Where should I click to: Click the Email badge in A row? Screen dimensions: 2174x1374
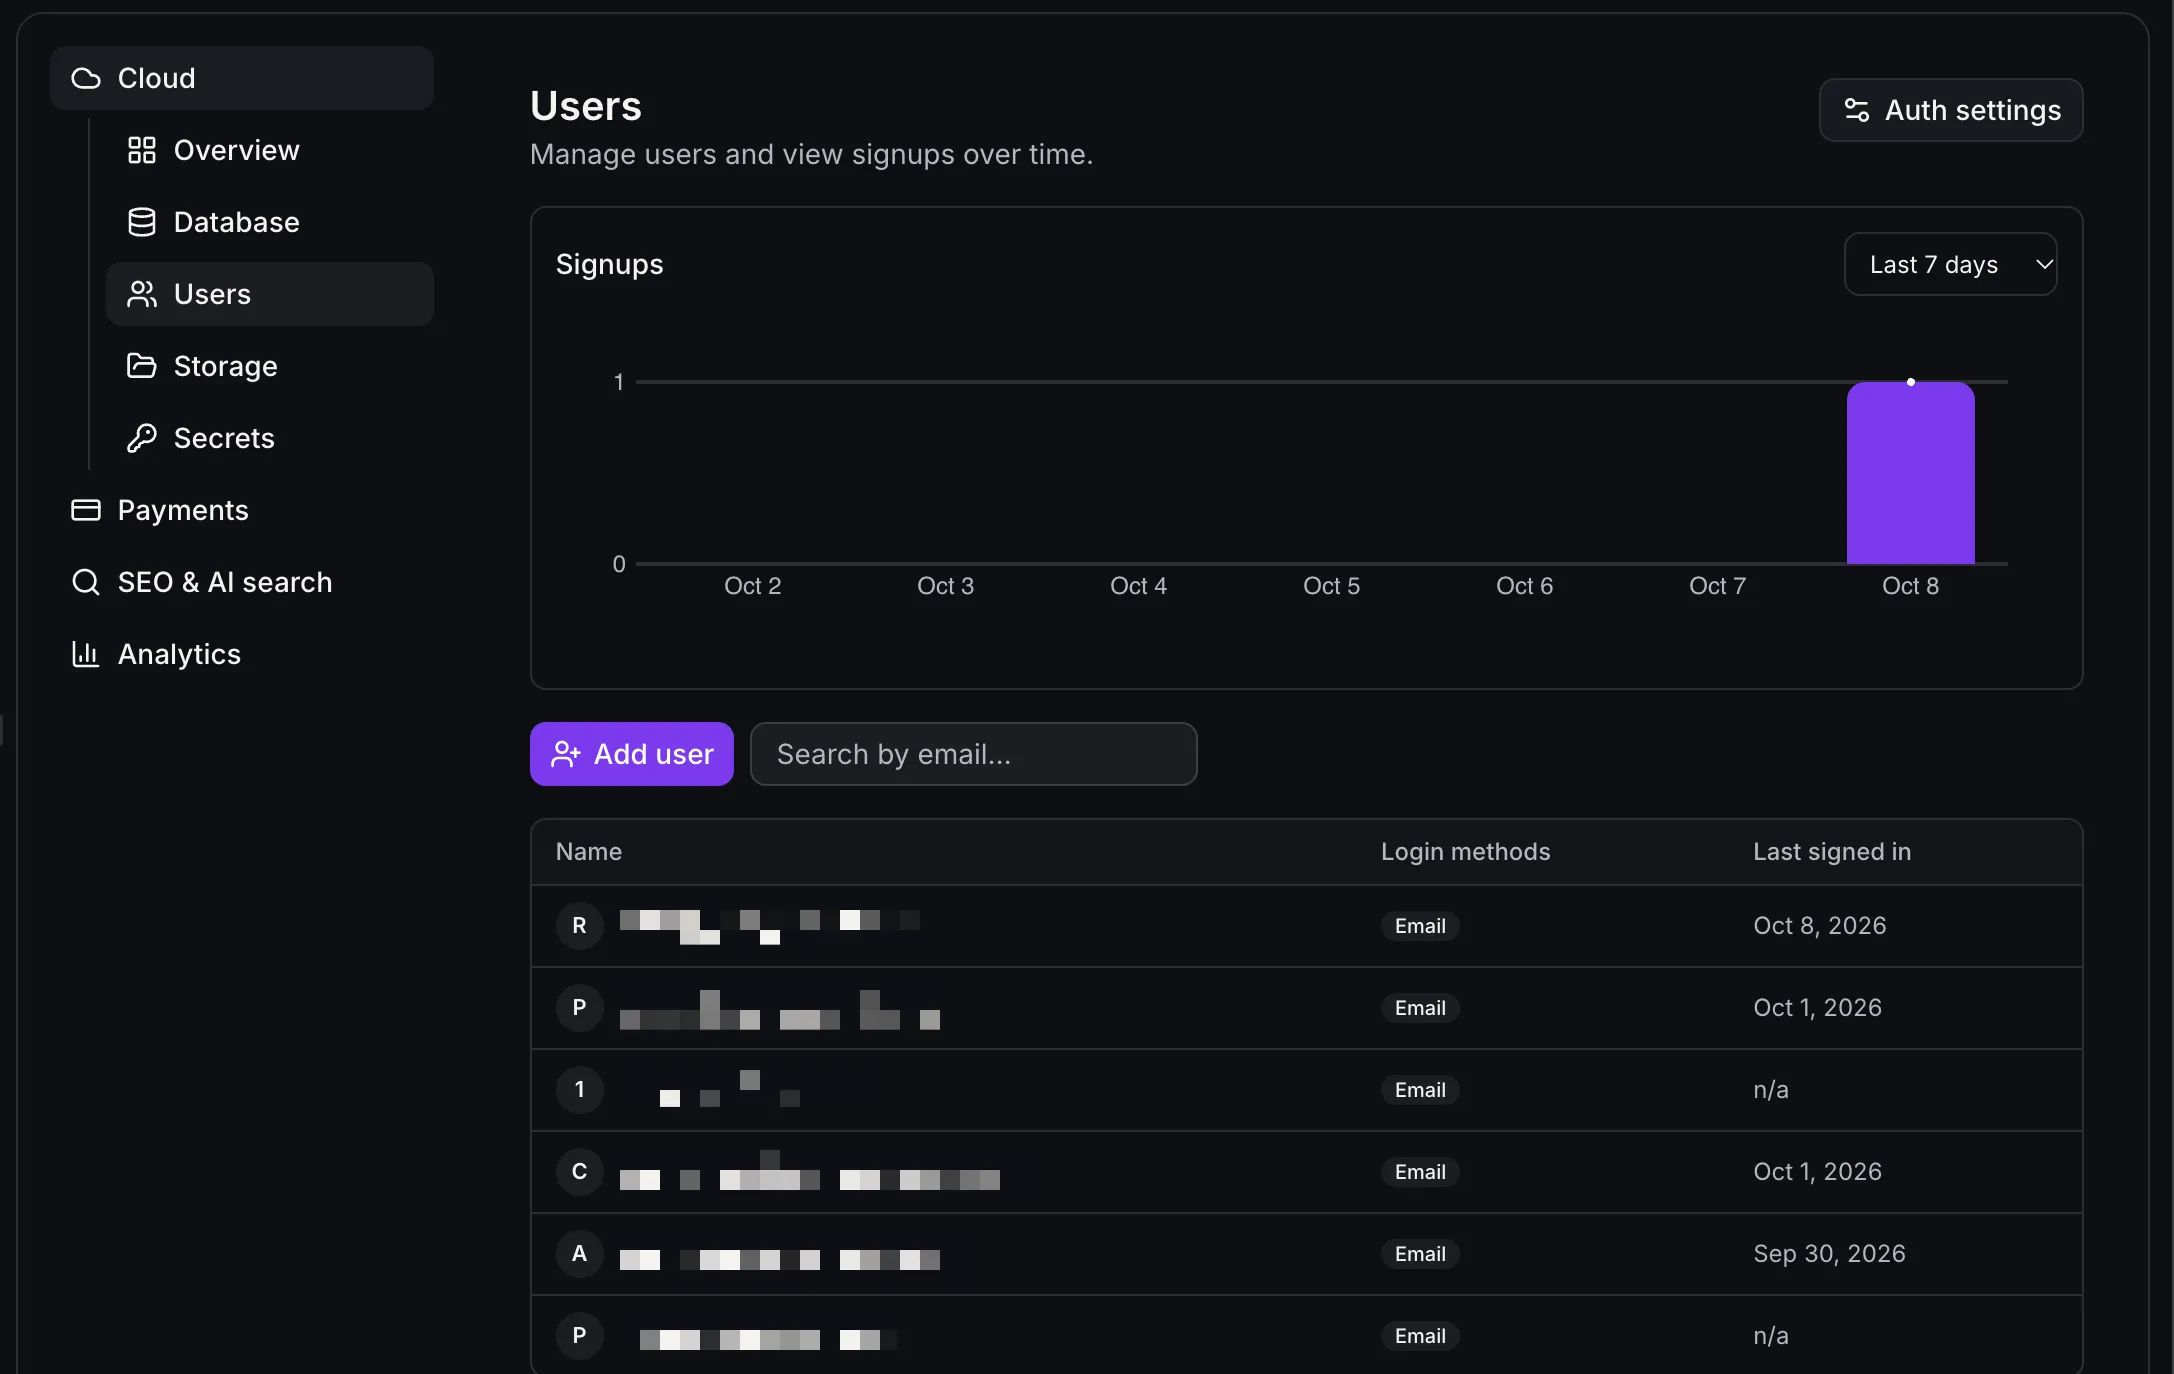1420,1254
